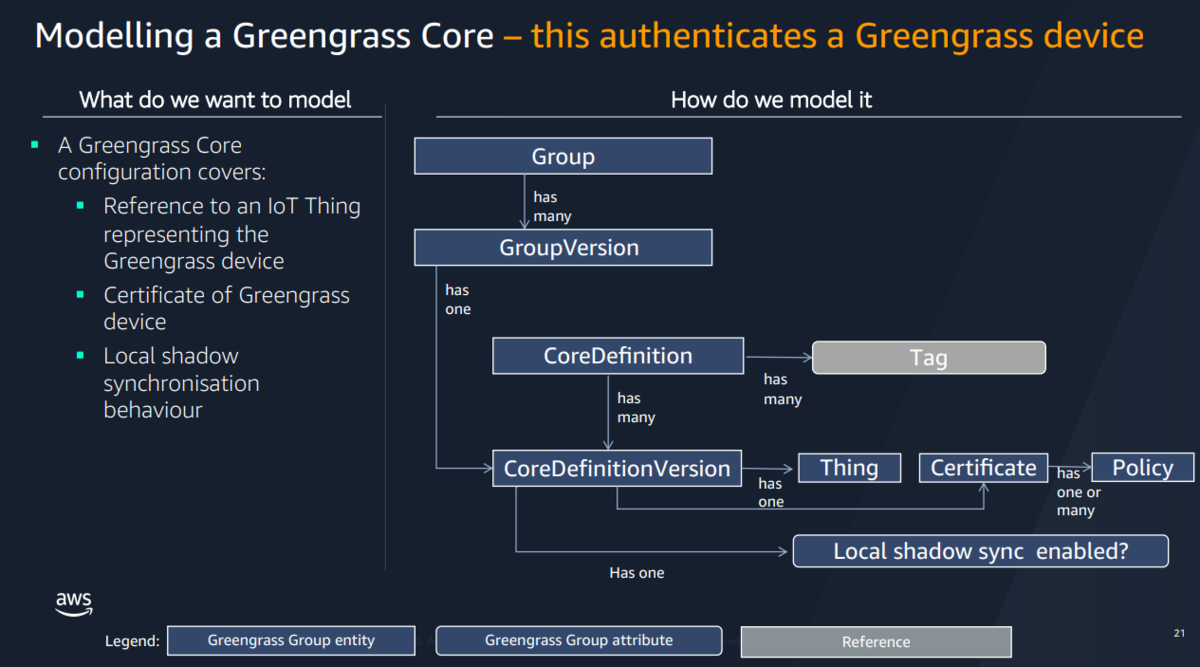Click the 'Legend:' label
Screen dimensions: 1200x667
[x=133, y=641]
